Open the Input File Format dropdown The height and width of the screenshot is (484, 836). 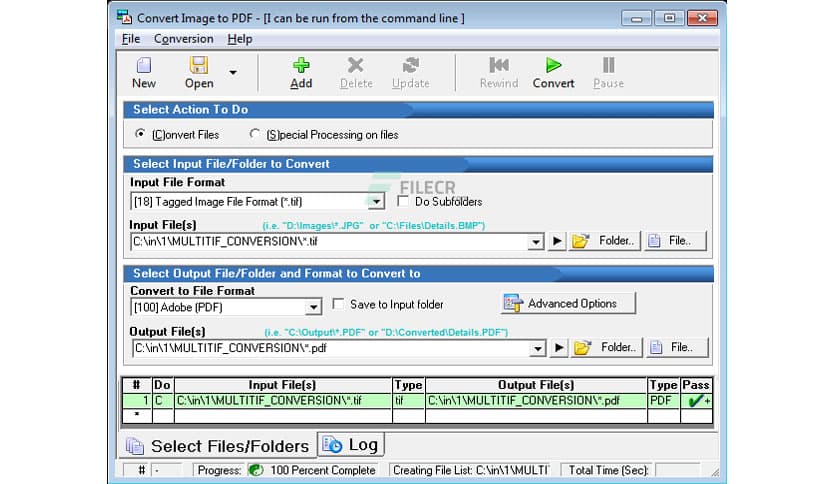tap(376, 201)
